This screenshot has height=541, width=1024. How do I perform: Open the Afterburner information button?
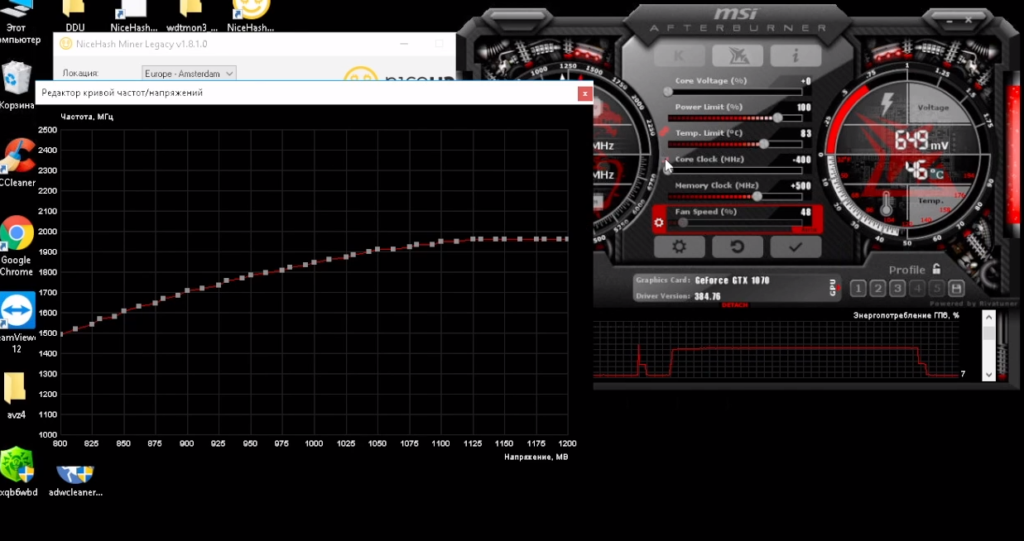coord(795,56)
